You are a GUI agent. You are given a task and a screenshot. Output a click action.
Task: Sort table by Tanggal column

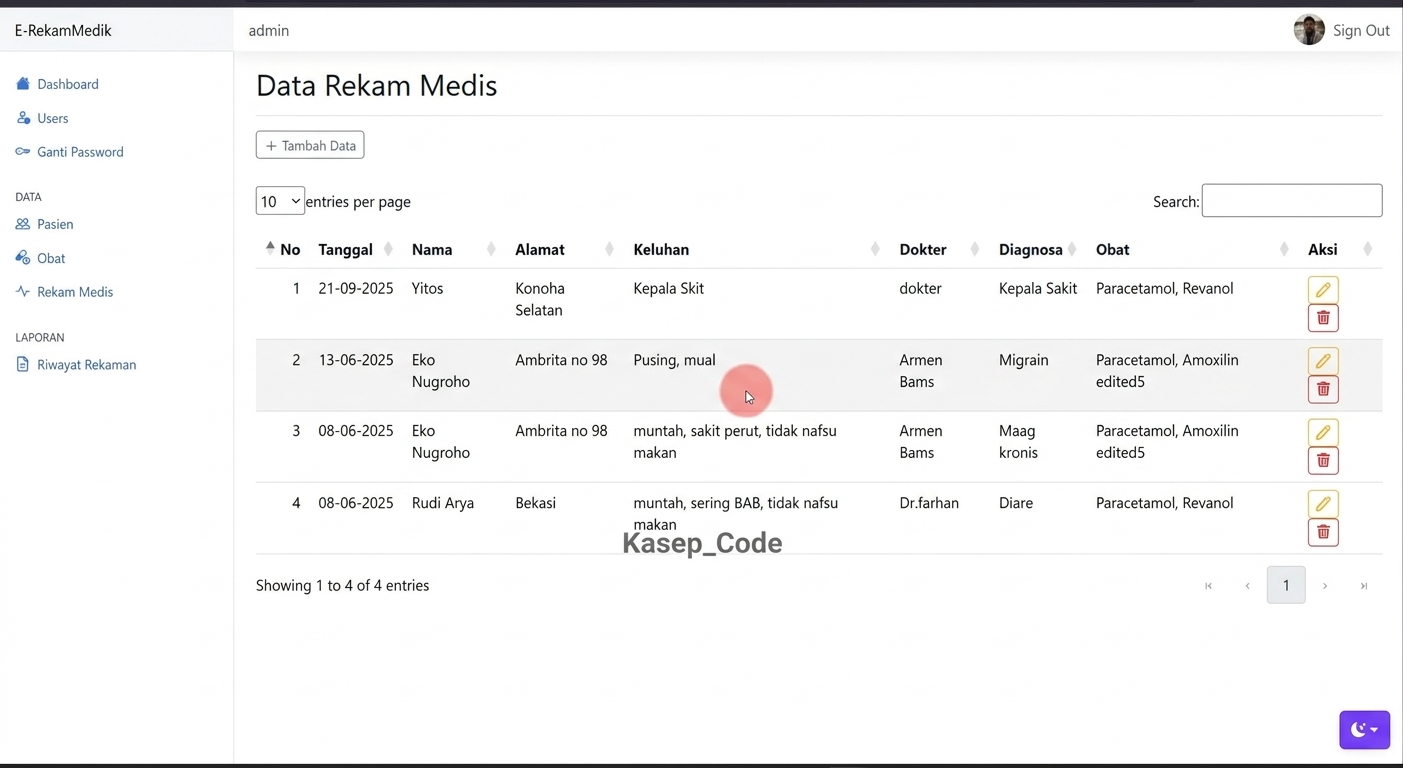click(x=355, y=249)
